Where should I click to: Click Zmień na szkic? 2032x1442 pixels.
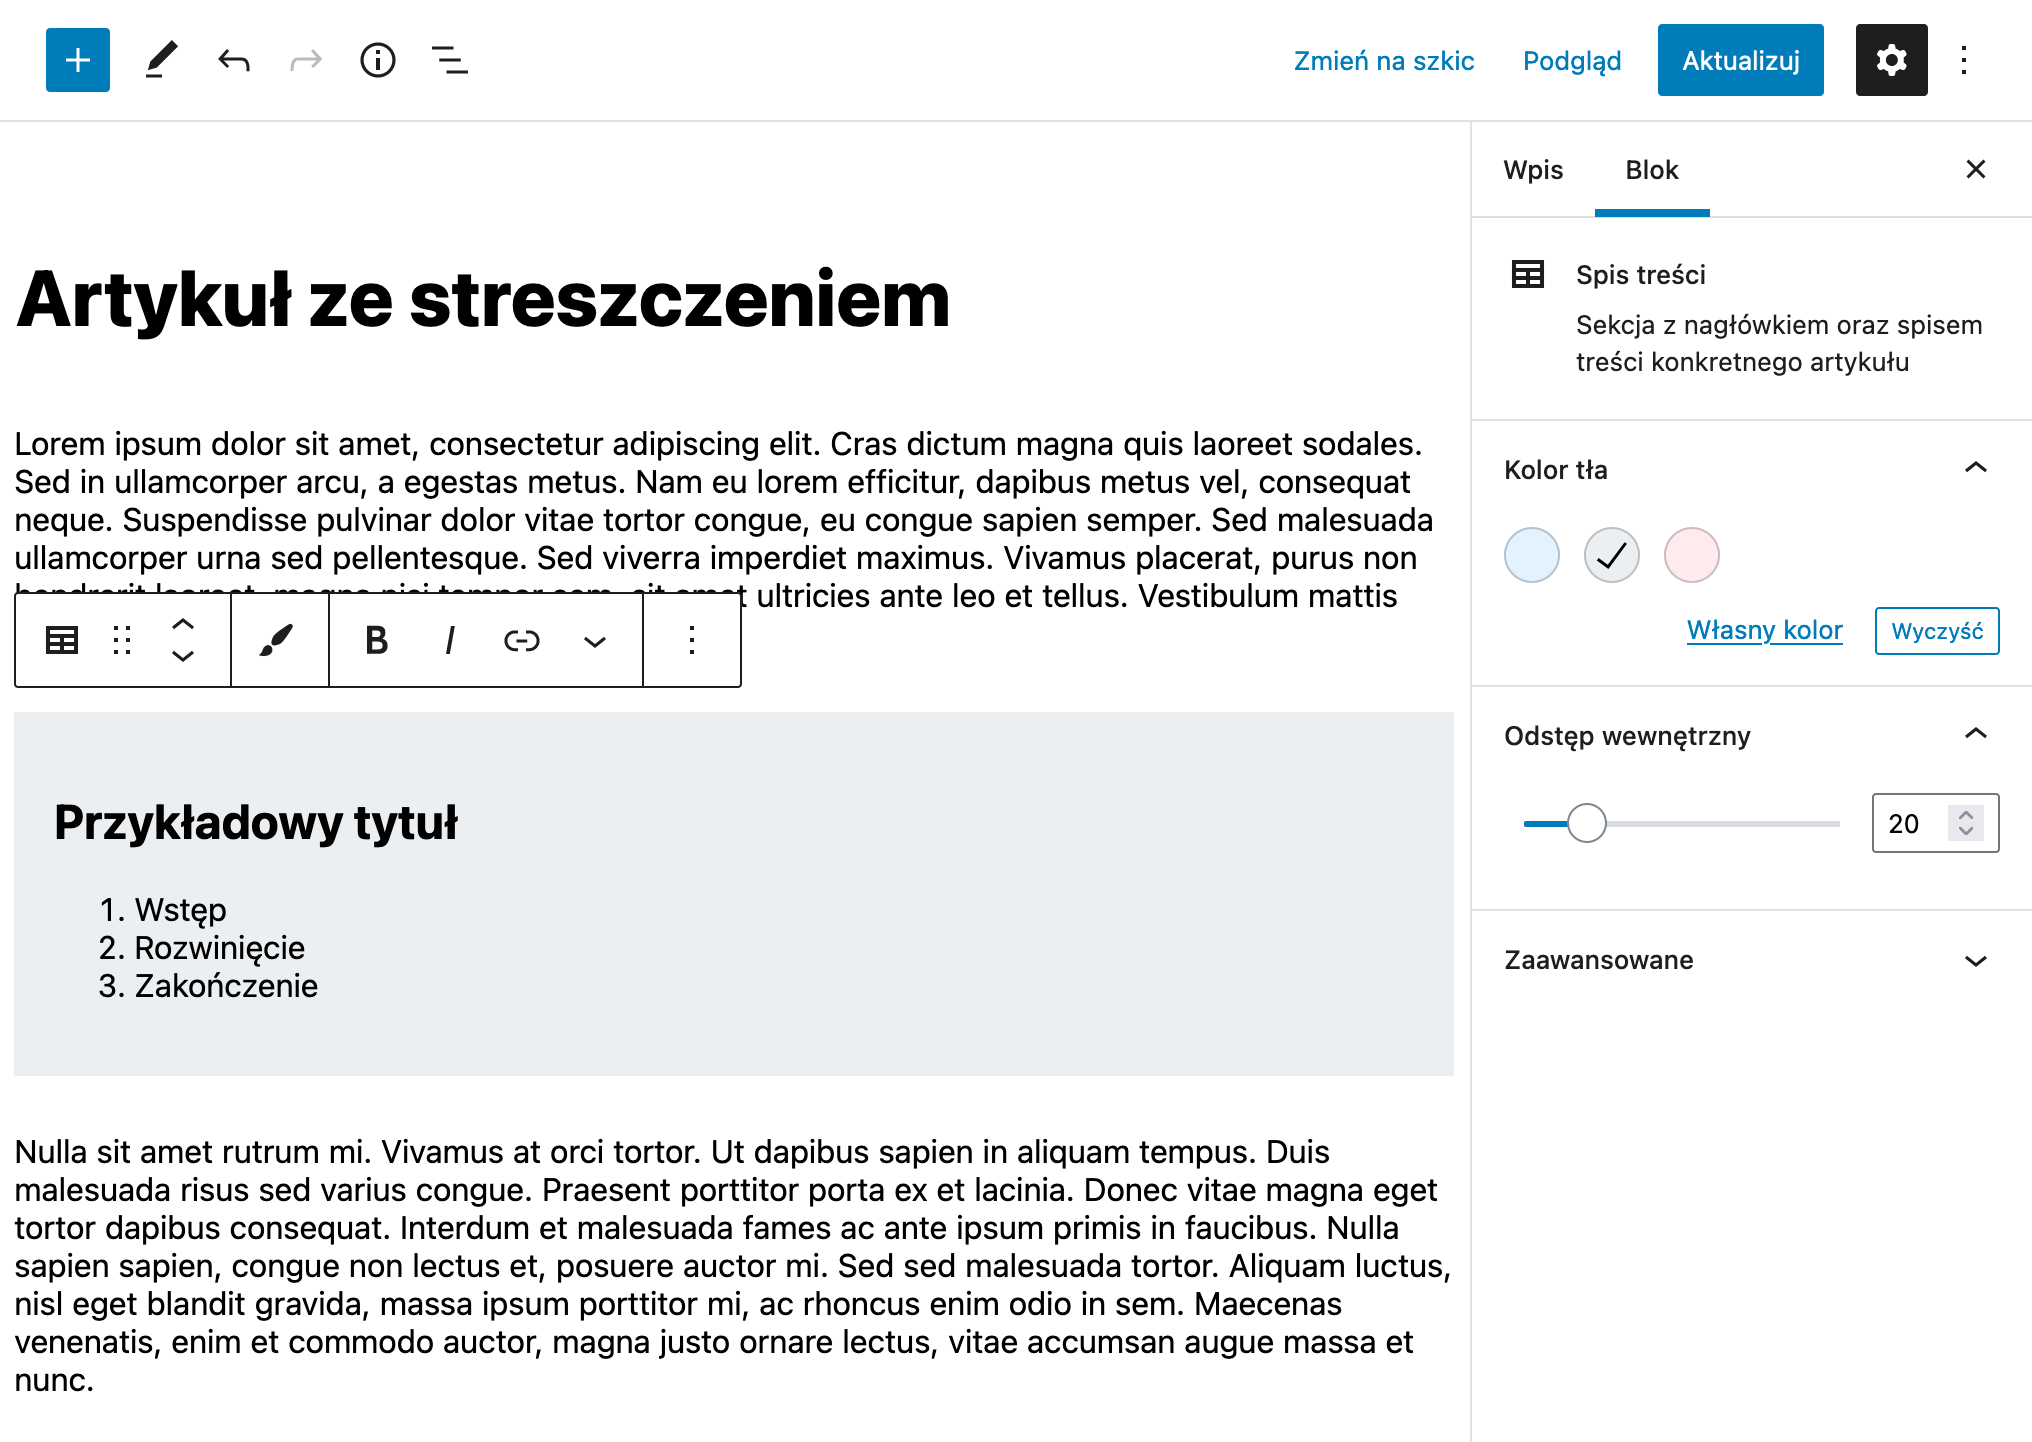[x=1384, y=60]
